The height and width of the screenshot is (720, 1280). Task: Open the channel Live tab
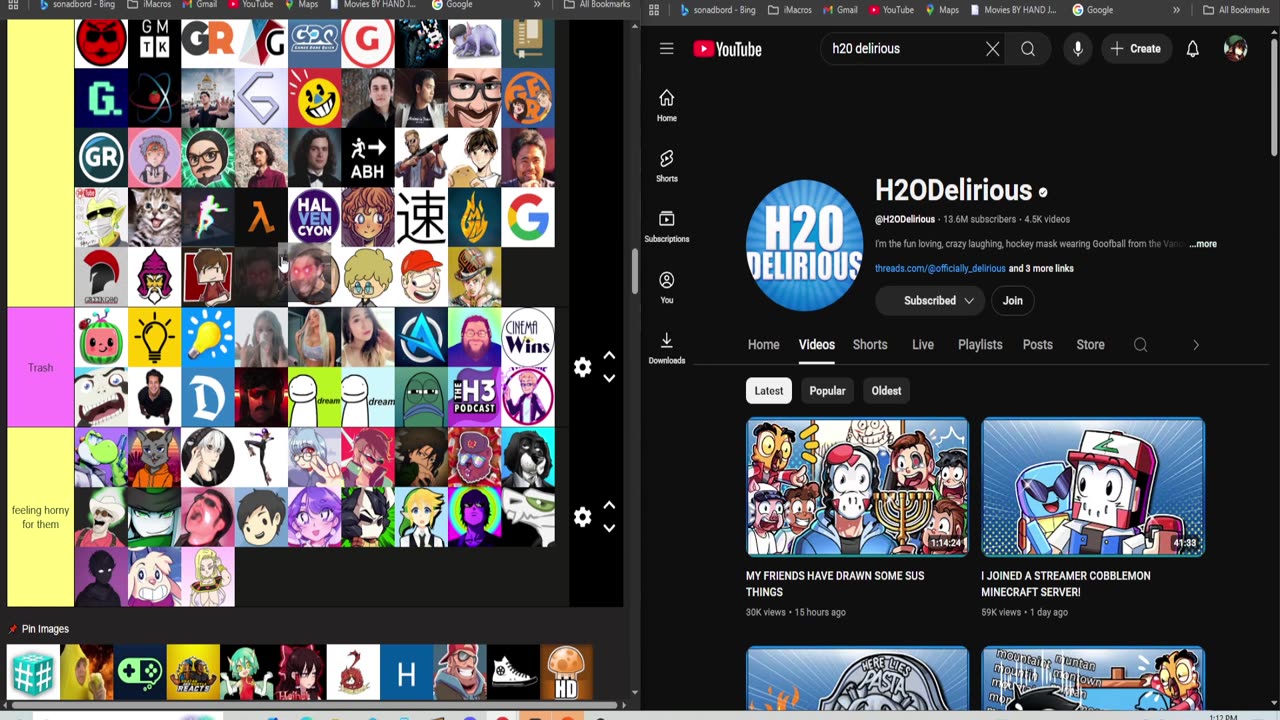(x=923, y=345)
